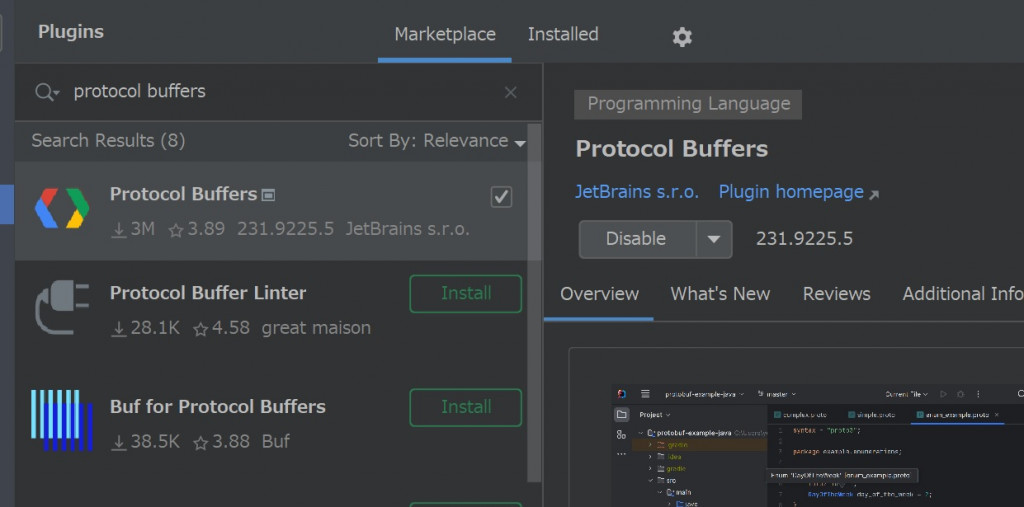Click the plugin search input field
Screen dimensions: 1024x507
[x=280, y=92]
